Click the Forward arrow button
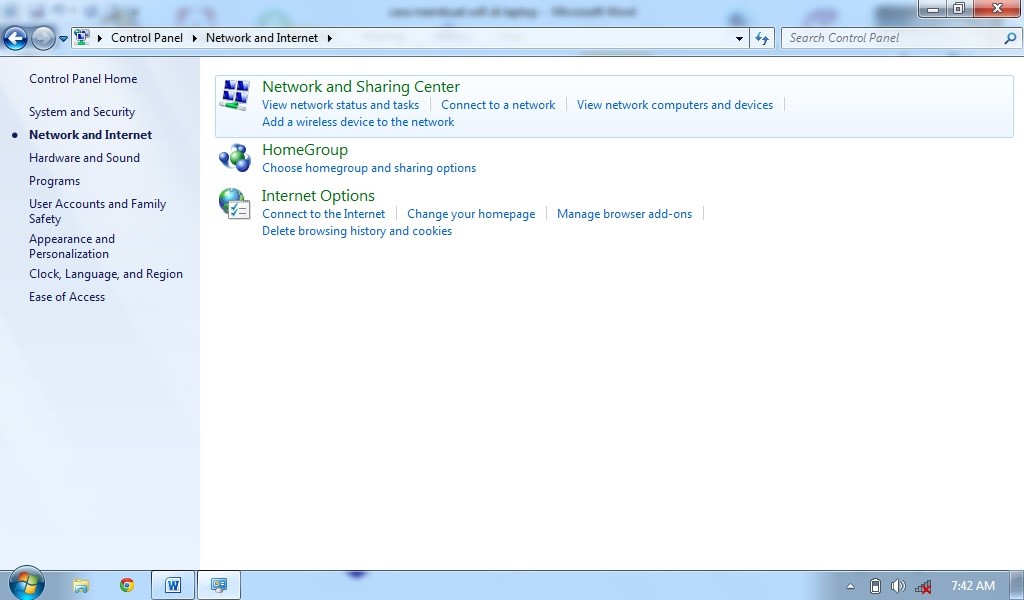 click(43, 39)
